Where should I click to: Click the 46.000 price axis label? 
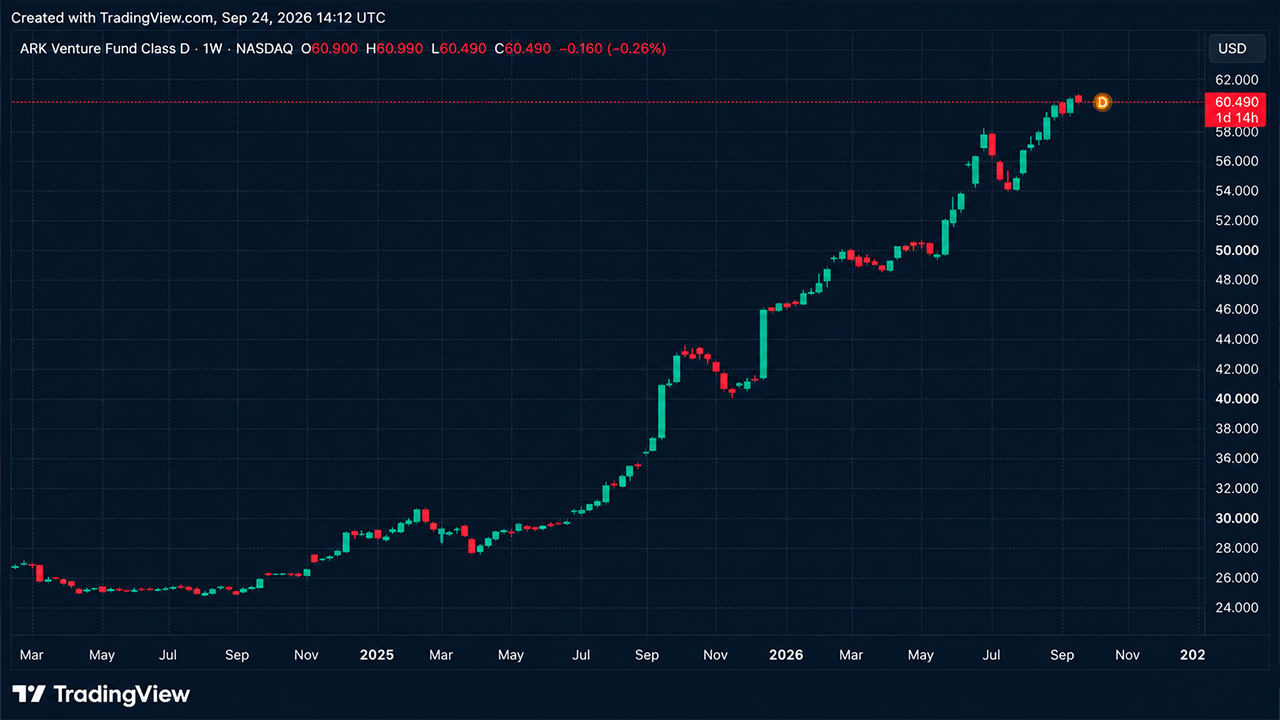click(x=1237, y=310)
